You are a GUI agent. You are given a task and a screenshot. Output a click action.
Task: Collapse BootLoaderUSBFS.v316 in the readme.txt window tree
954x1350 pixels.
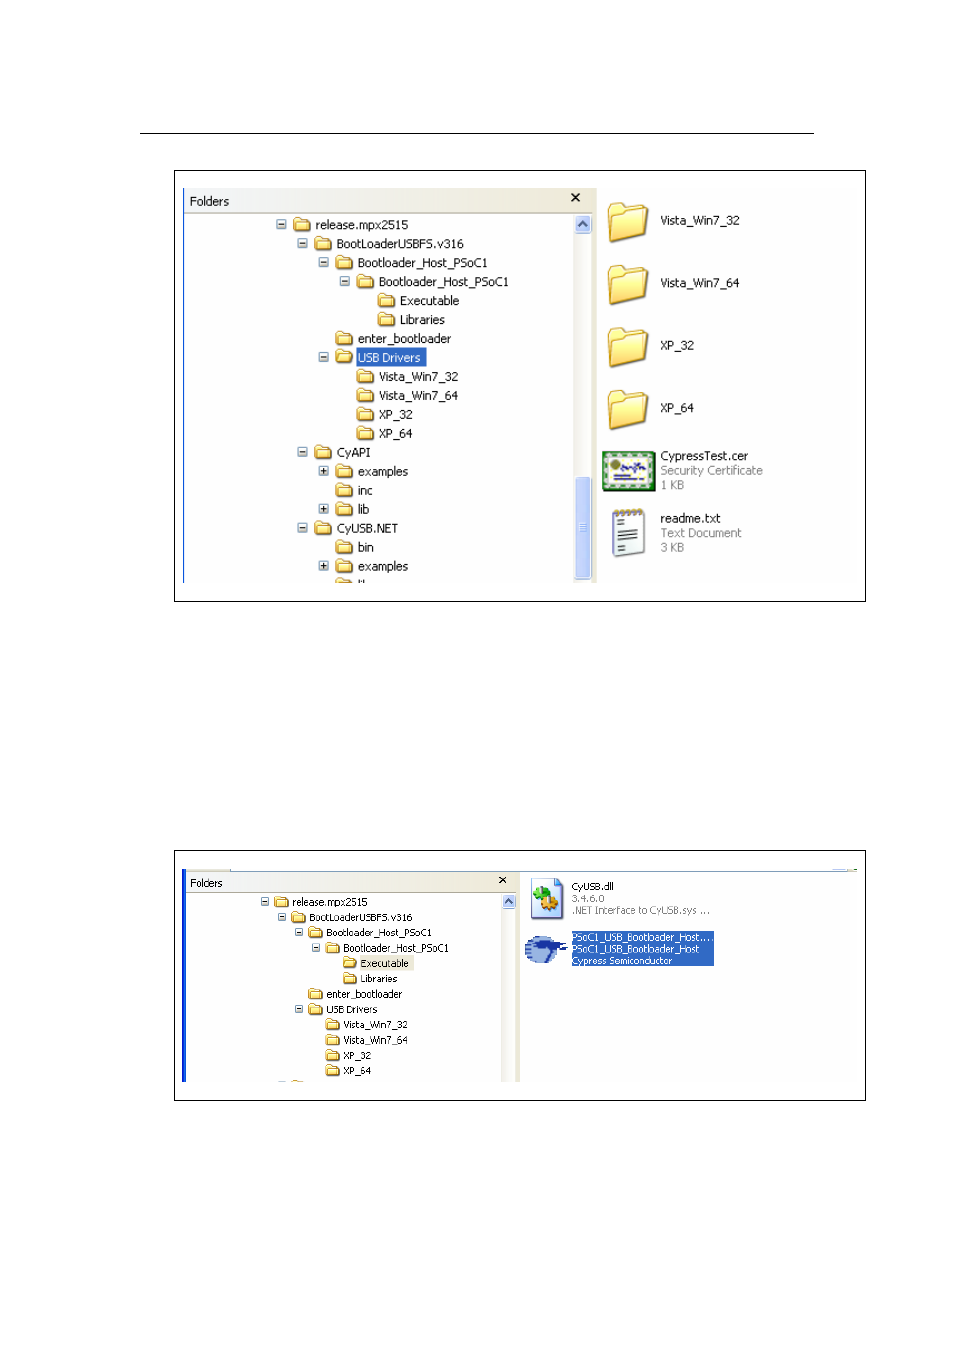coord(303,244)
